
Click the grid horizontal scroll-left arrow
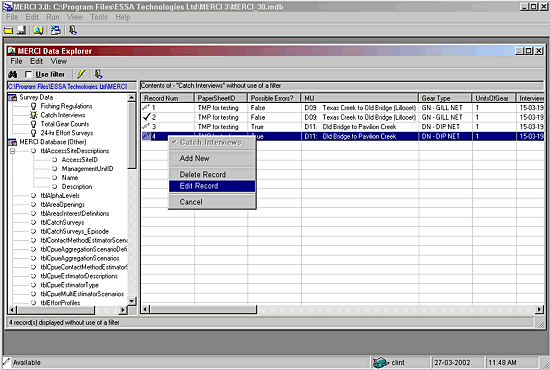click(146, 309)
